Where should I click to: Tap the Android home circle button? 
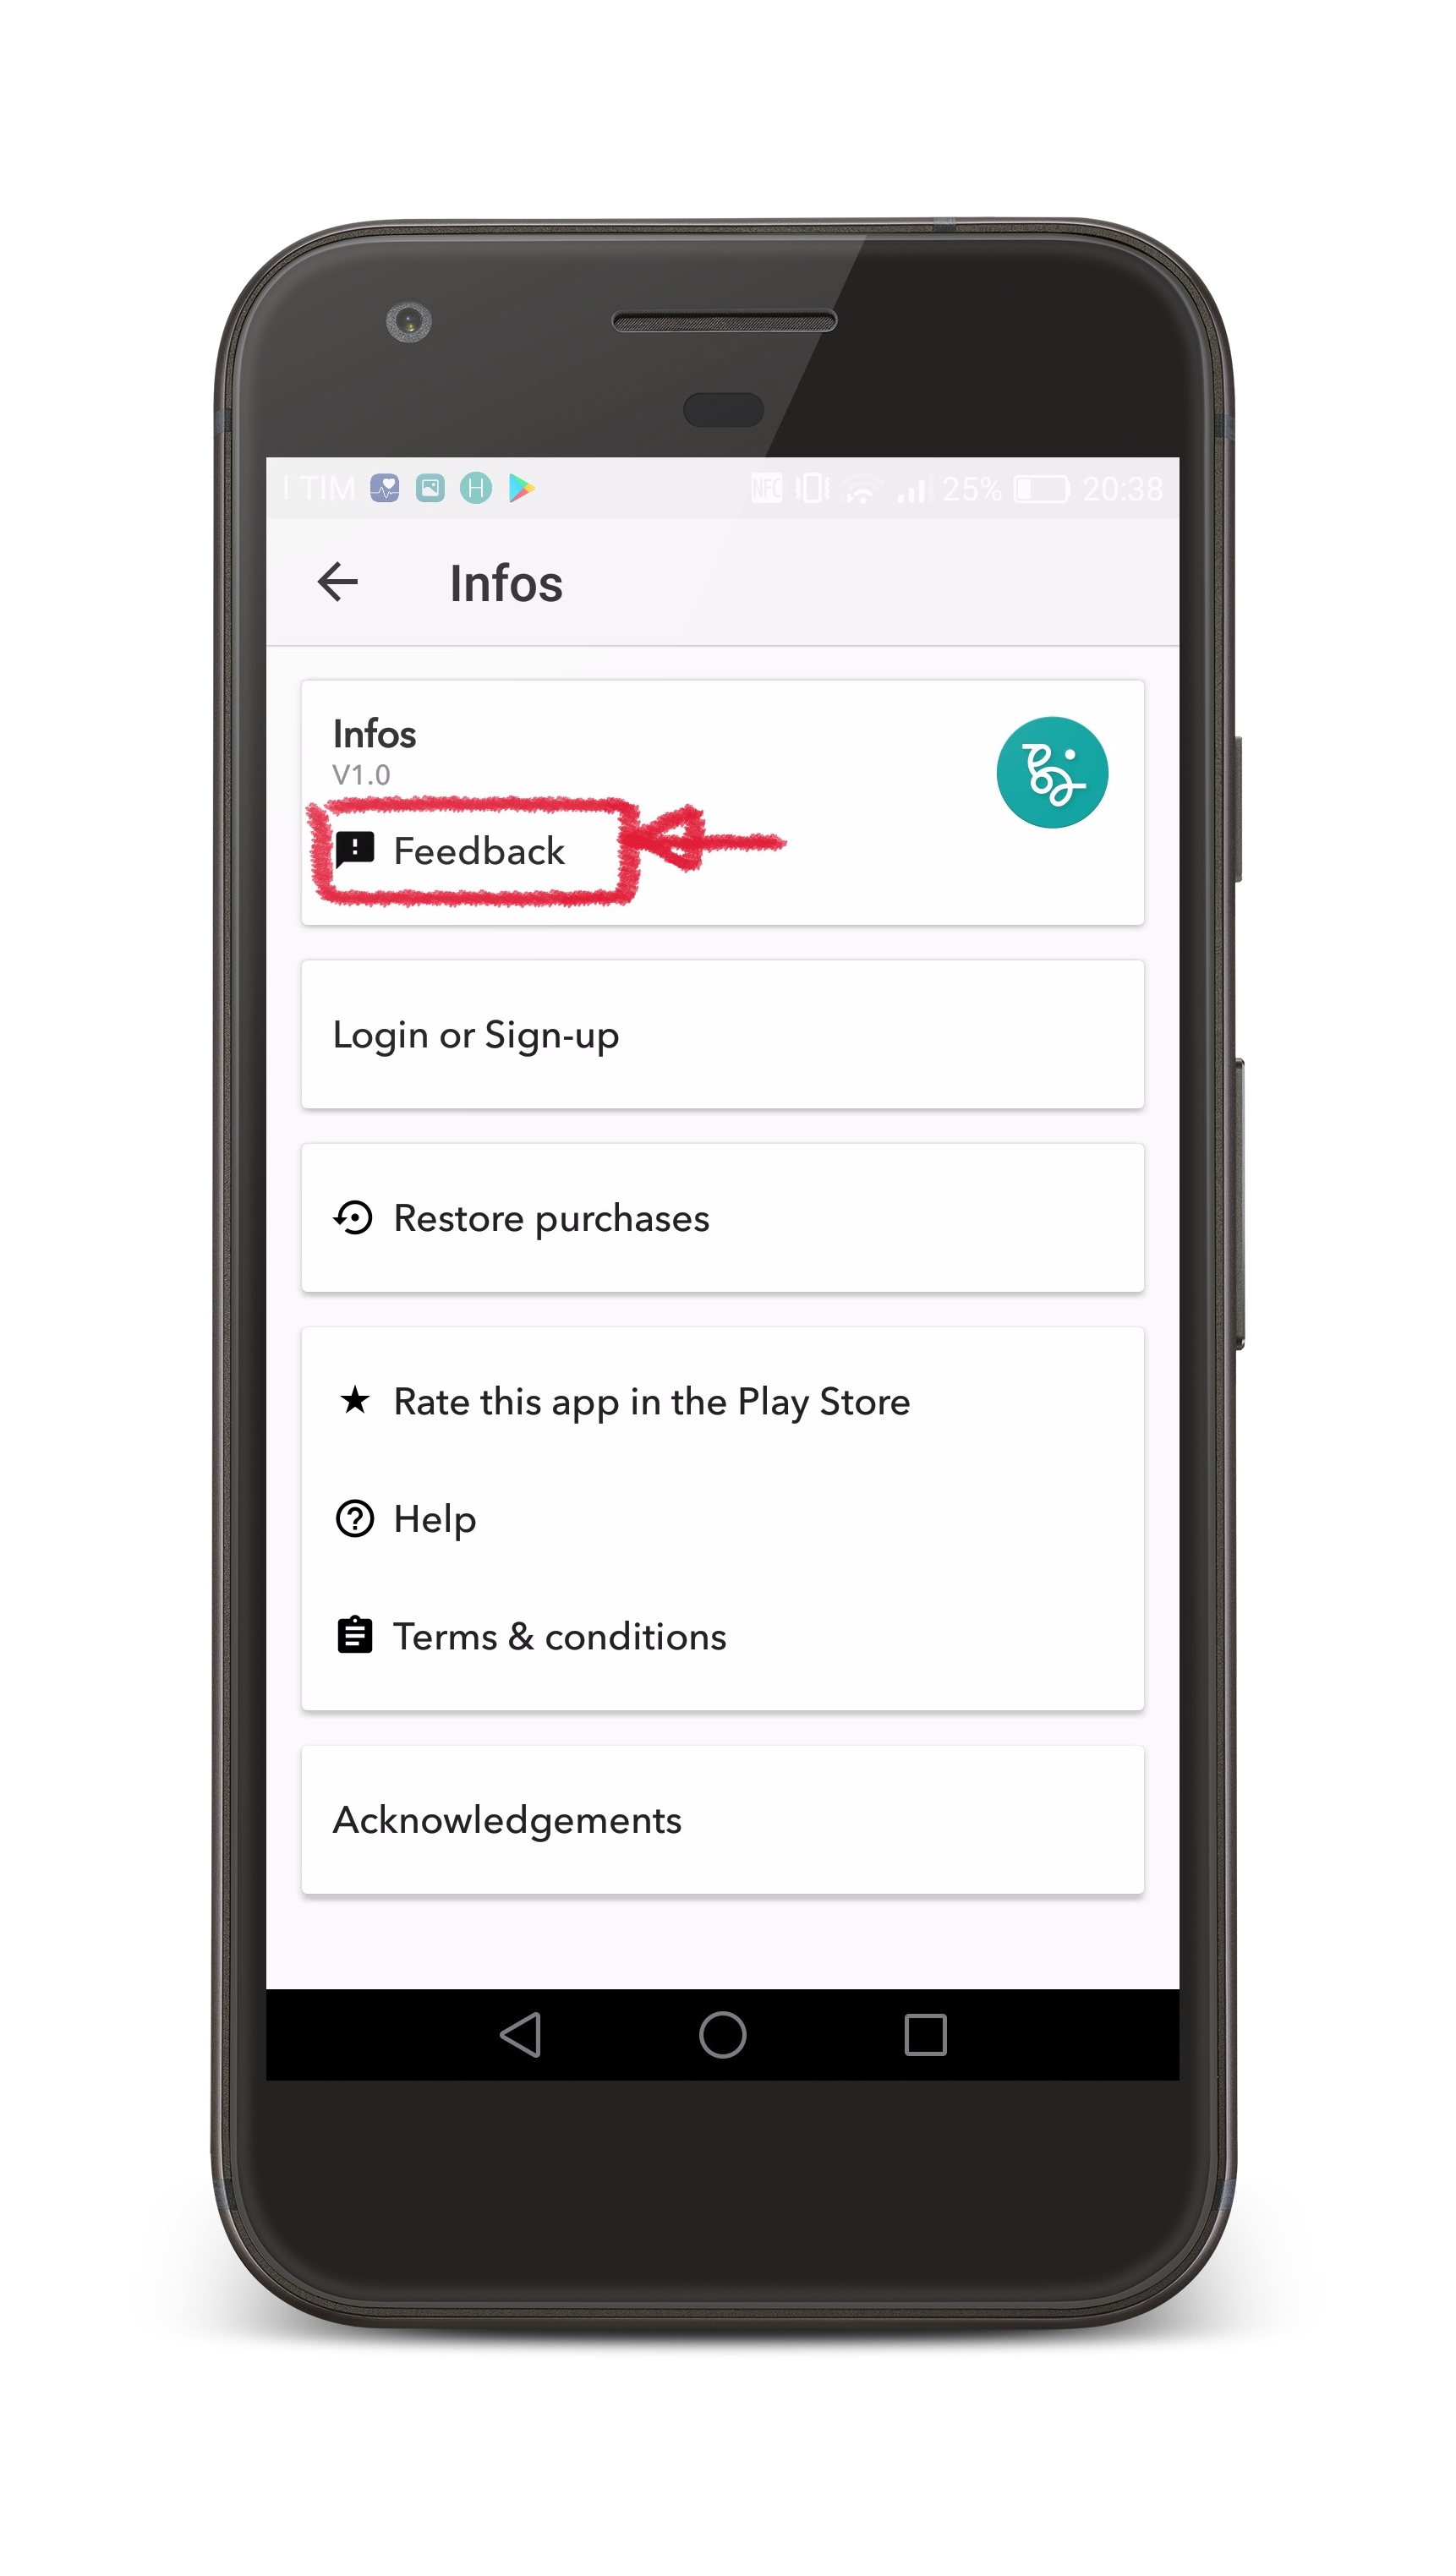coord(722,2034)
